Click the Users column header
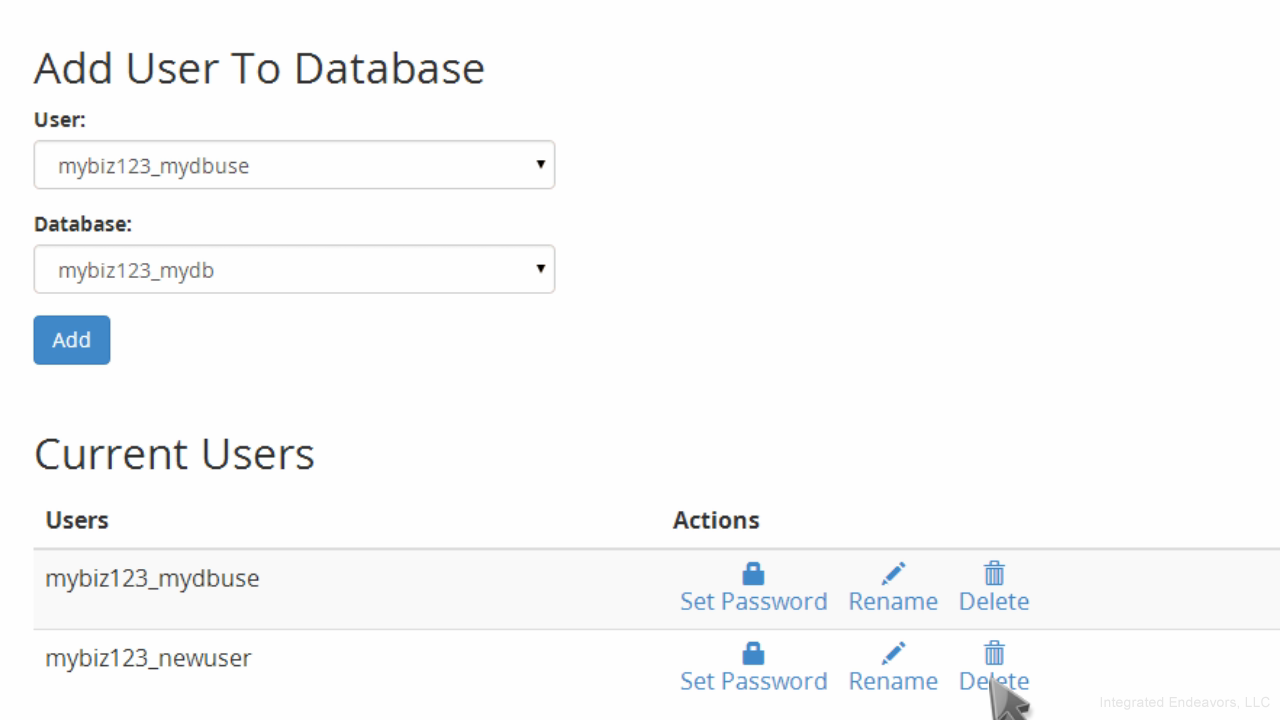 pyautogui.click(x=77, y=520)
